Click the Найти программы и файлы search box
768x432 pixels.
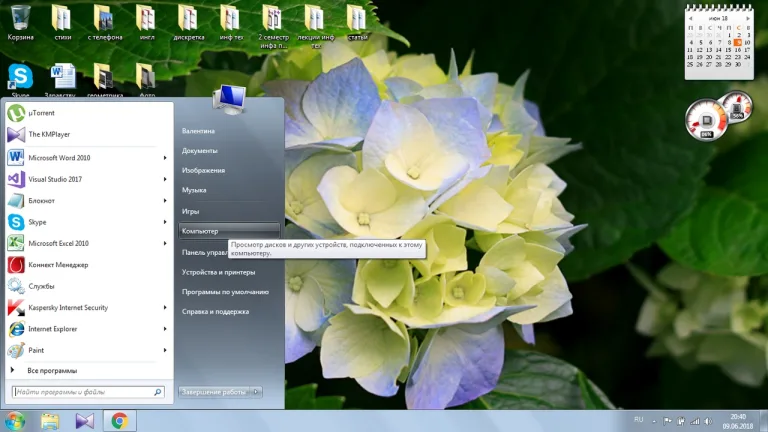click(x=83, y=392)
